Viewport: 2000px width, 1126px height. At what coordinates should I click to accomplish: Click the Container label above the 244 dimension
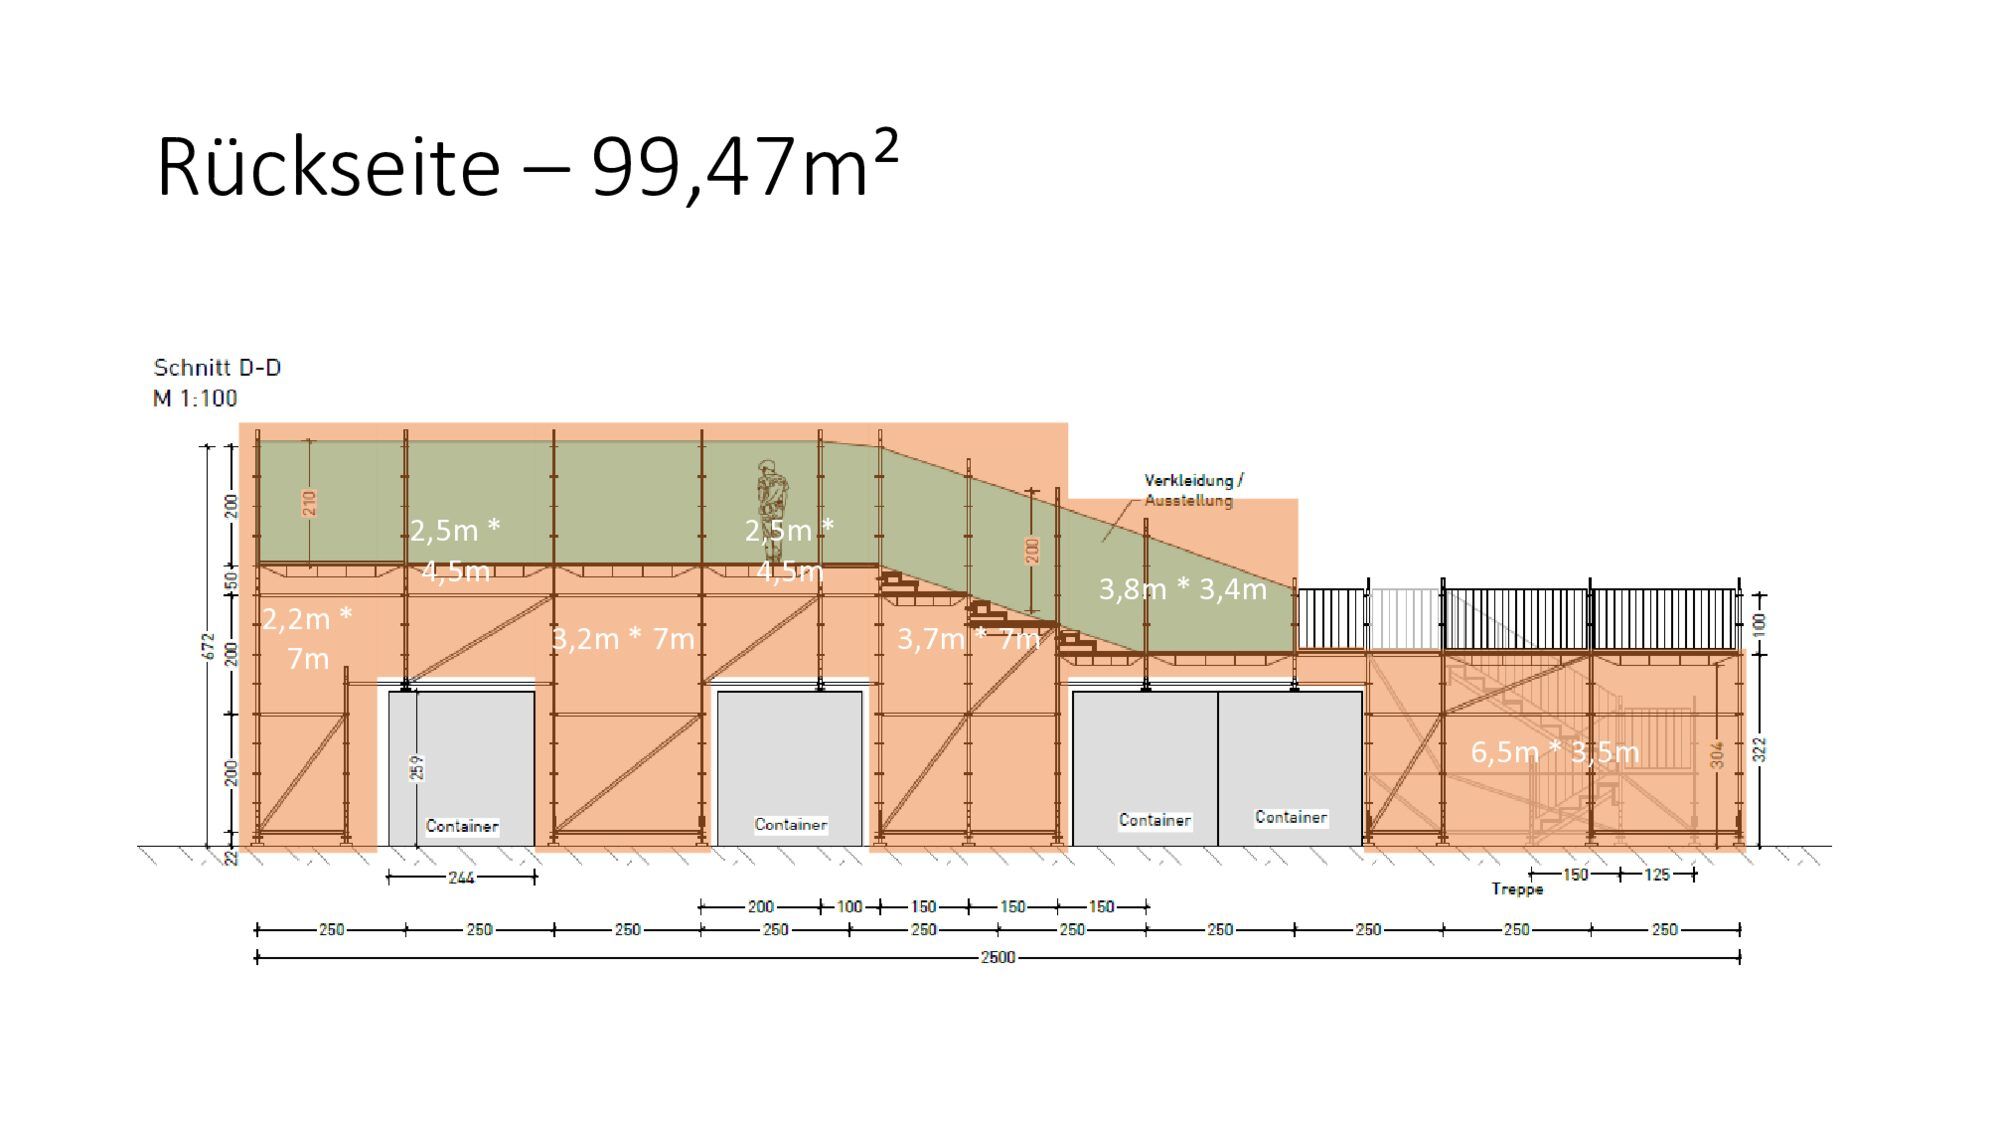tap(462, 826)
